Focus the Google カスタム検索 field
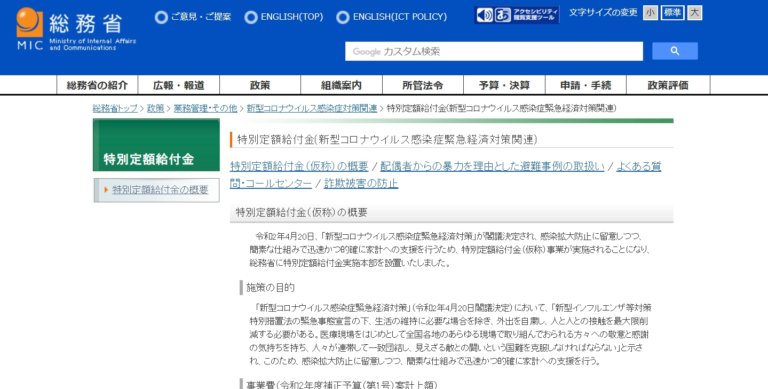The image size is (768, 389). pyautogui.click(x=494, y=51)
